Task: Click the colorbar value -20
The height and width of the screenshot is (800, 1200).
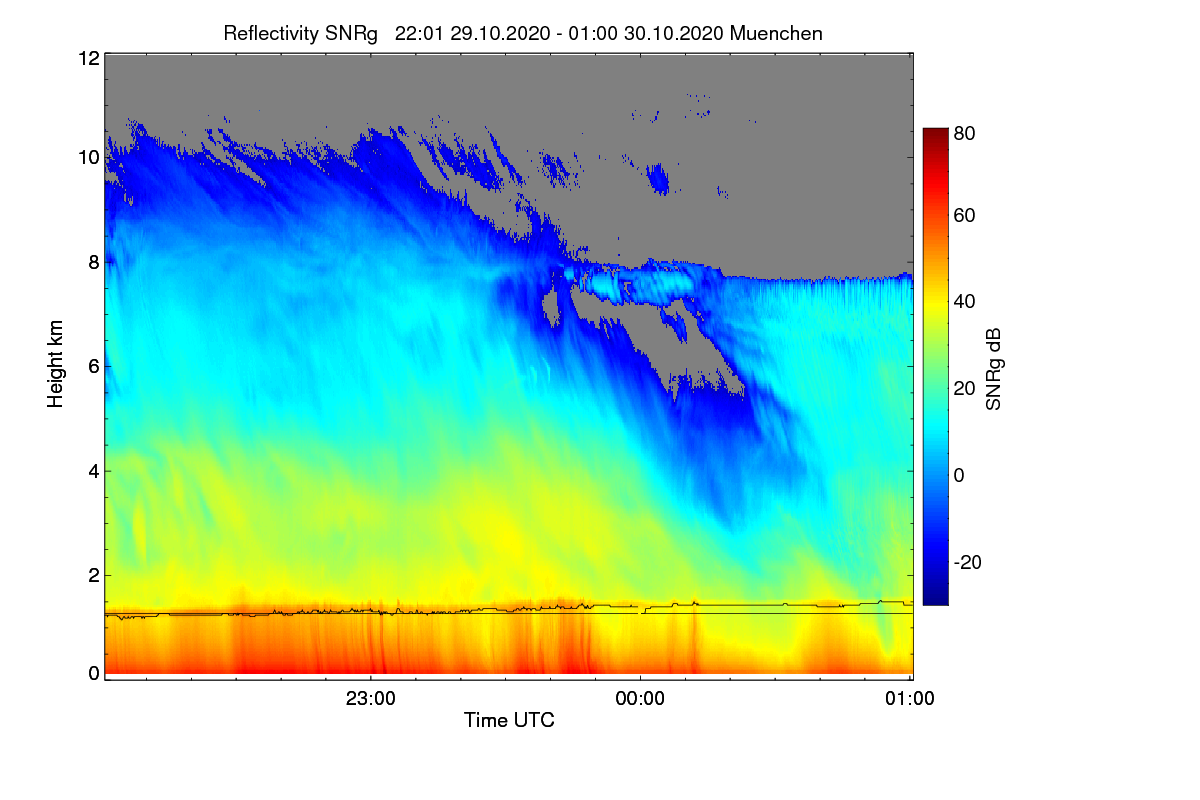Action: 968,562
